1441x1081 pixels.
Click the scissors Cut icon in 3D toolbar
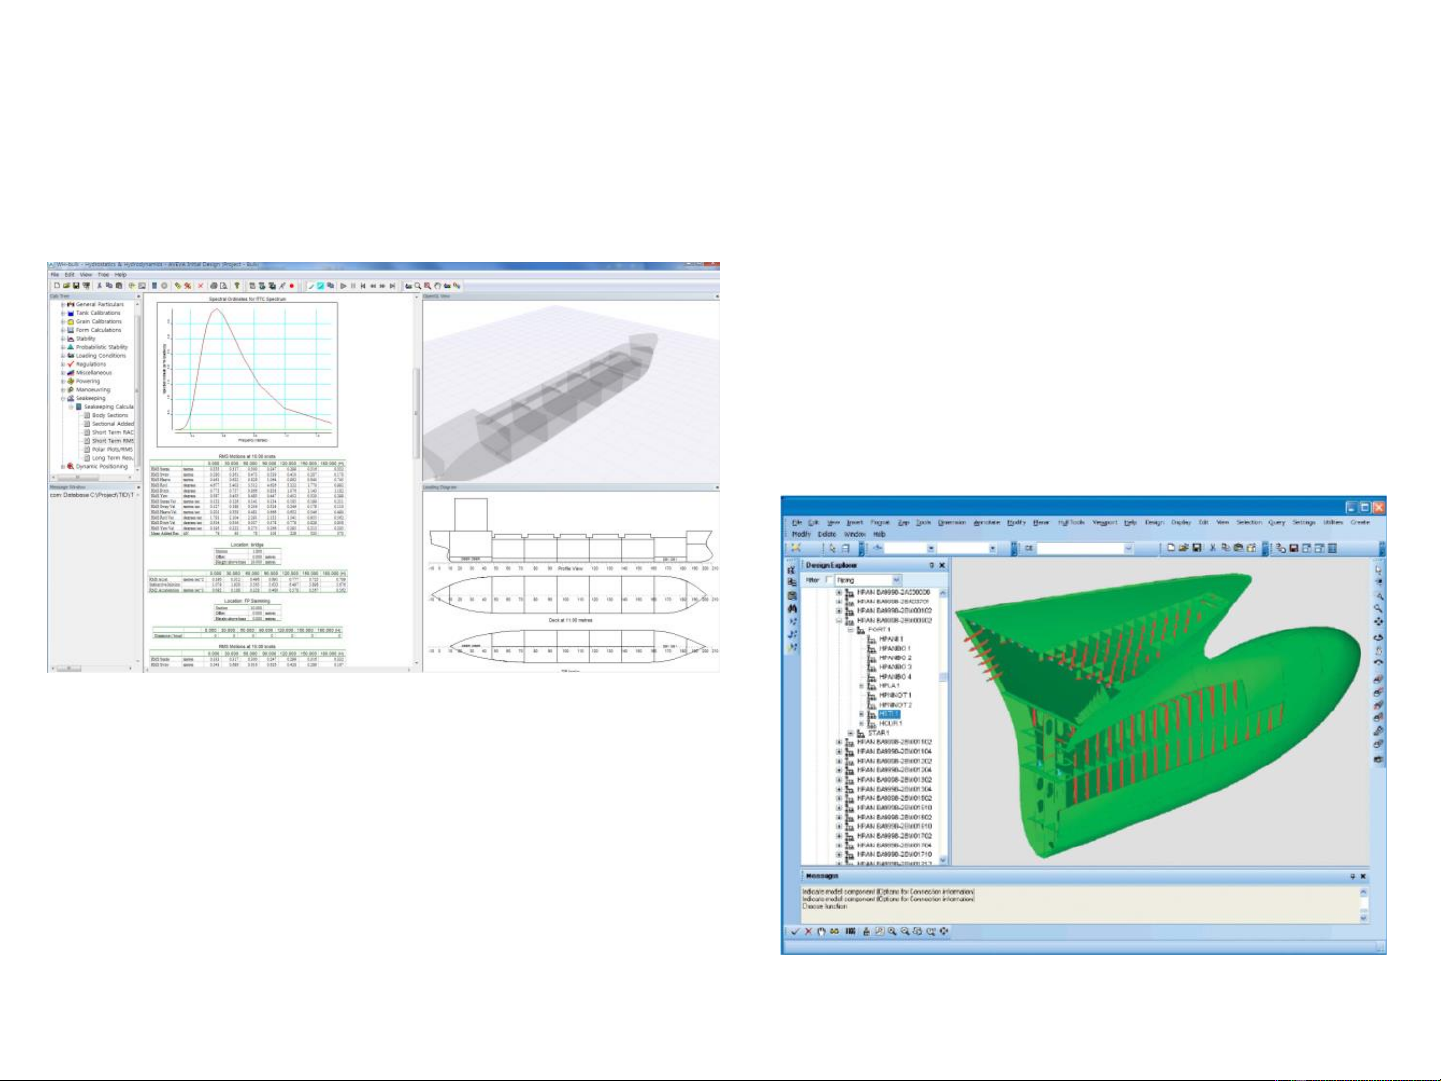1212,548
